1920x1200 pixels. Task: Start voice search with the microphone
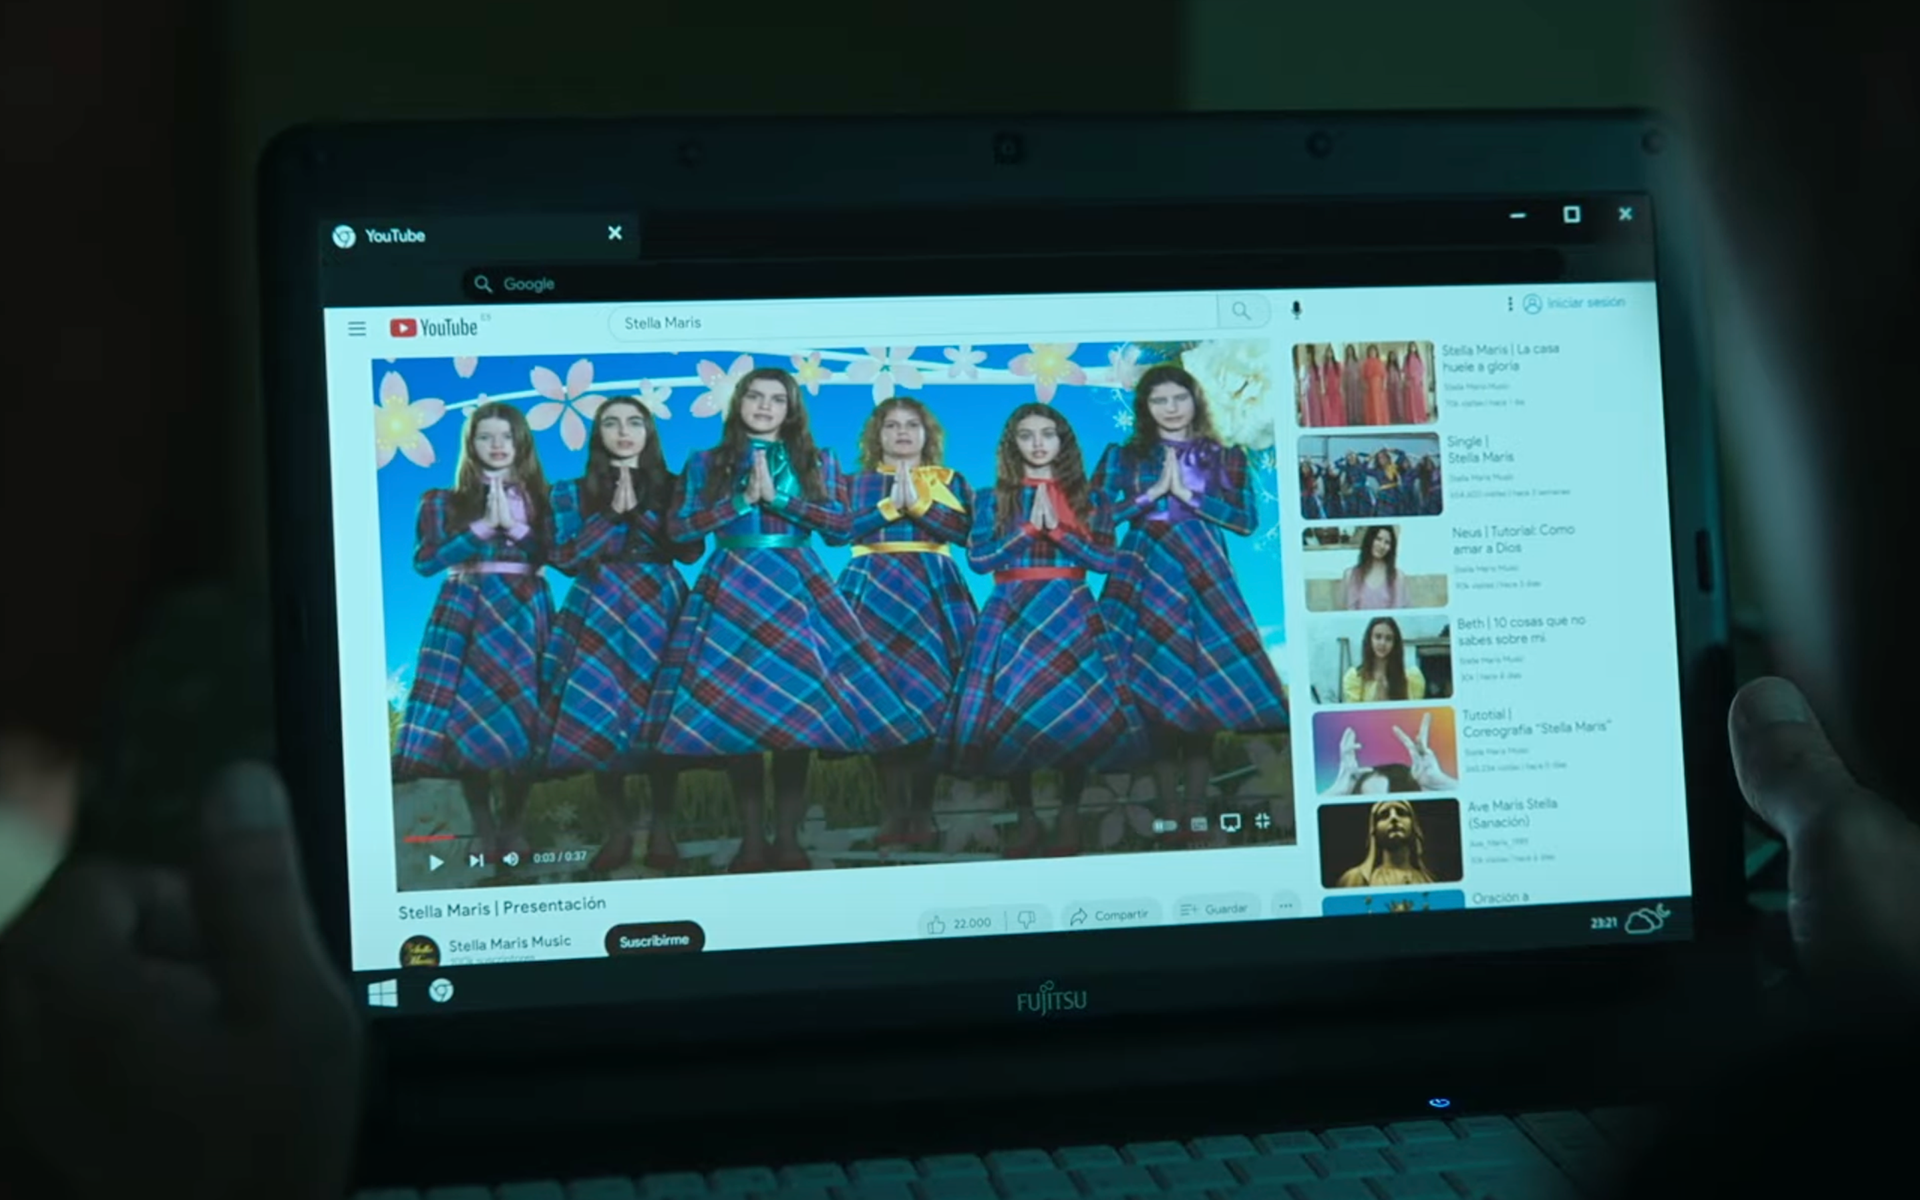tap(1296, 309)
